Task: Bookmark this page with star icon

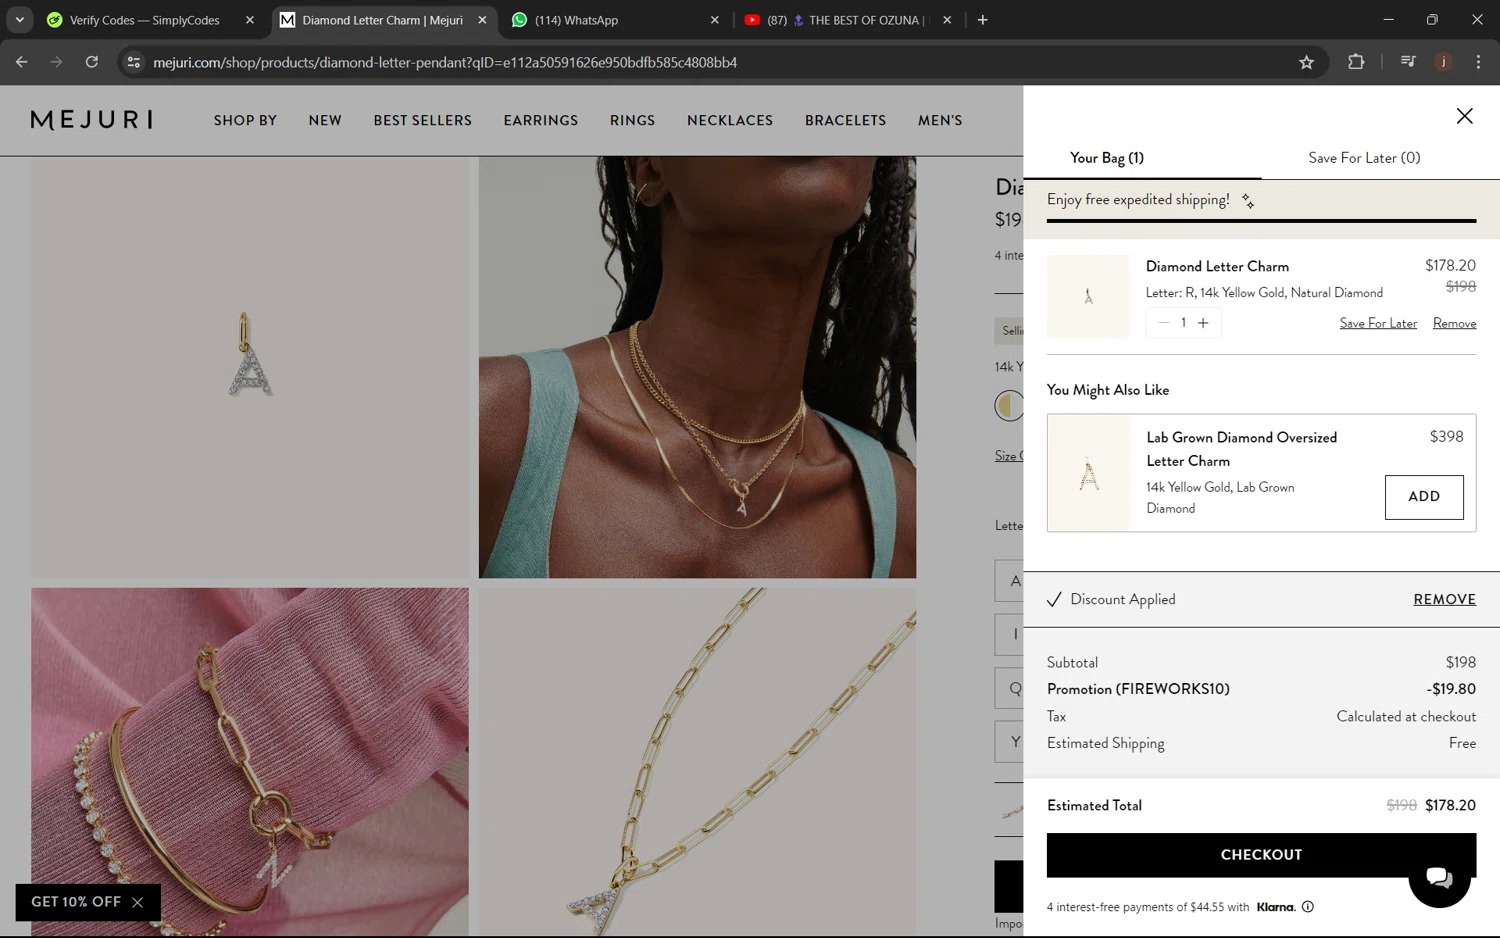Action: [x=1306, y=62]
